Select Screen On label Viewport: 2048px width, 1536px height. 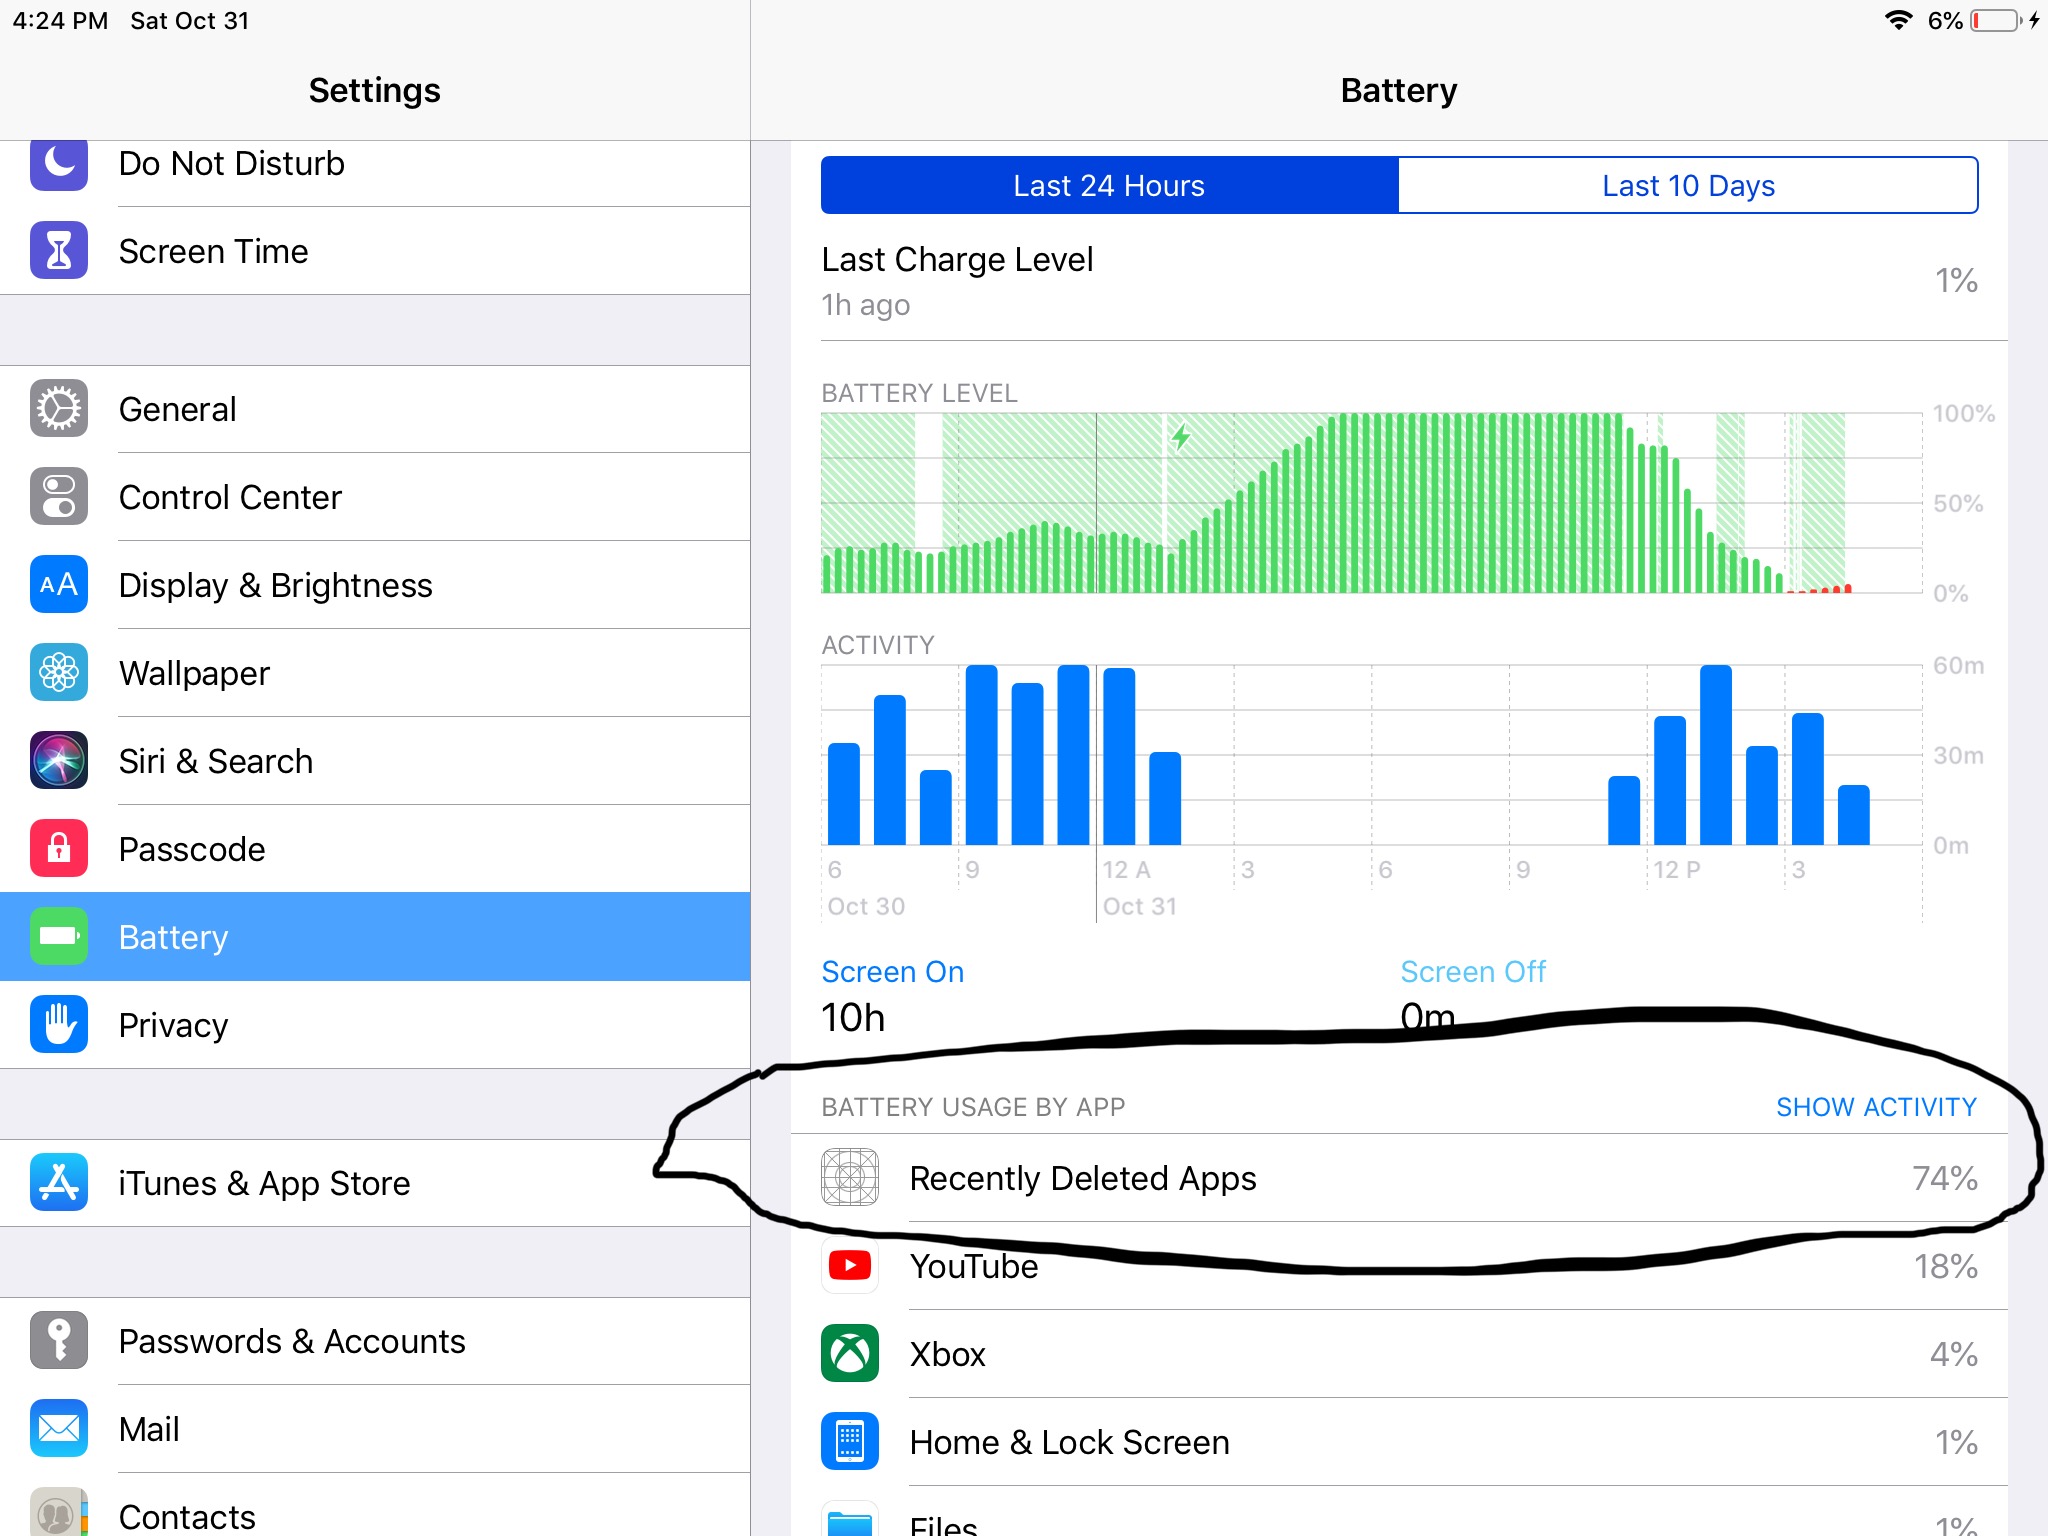coord(892,972)
